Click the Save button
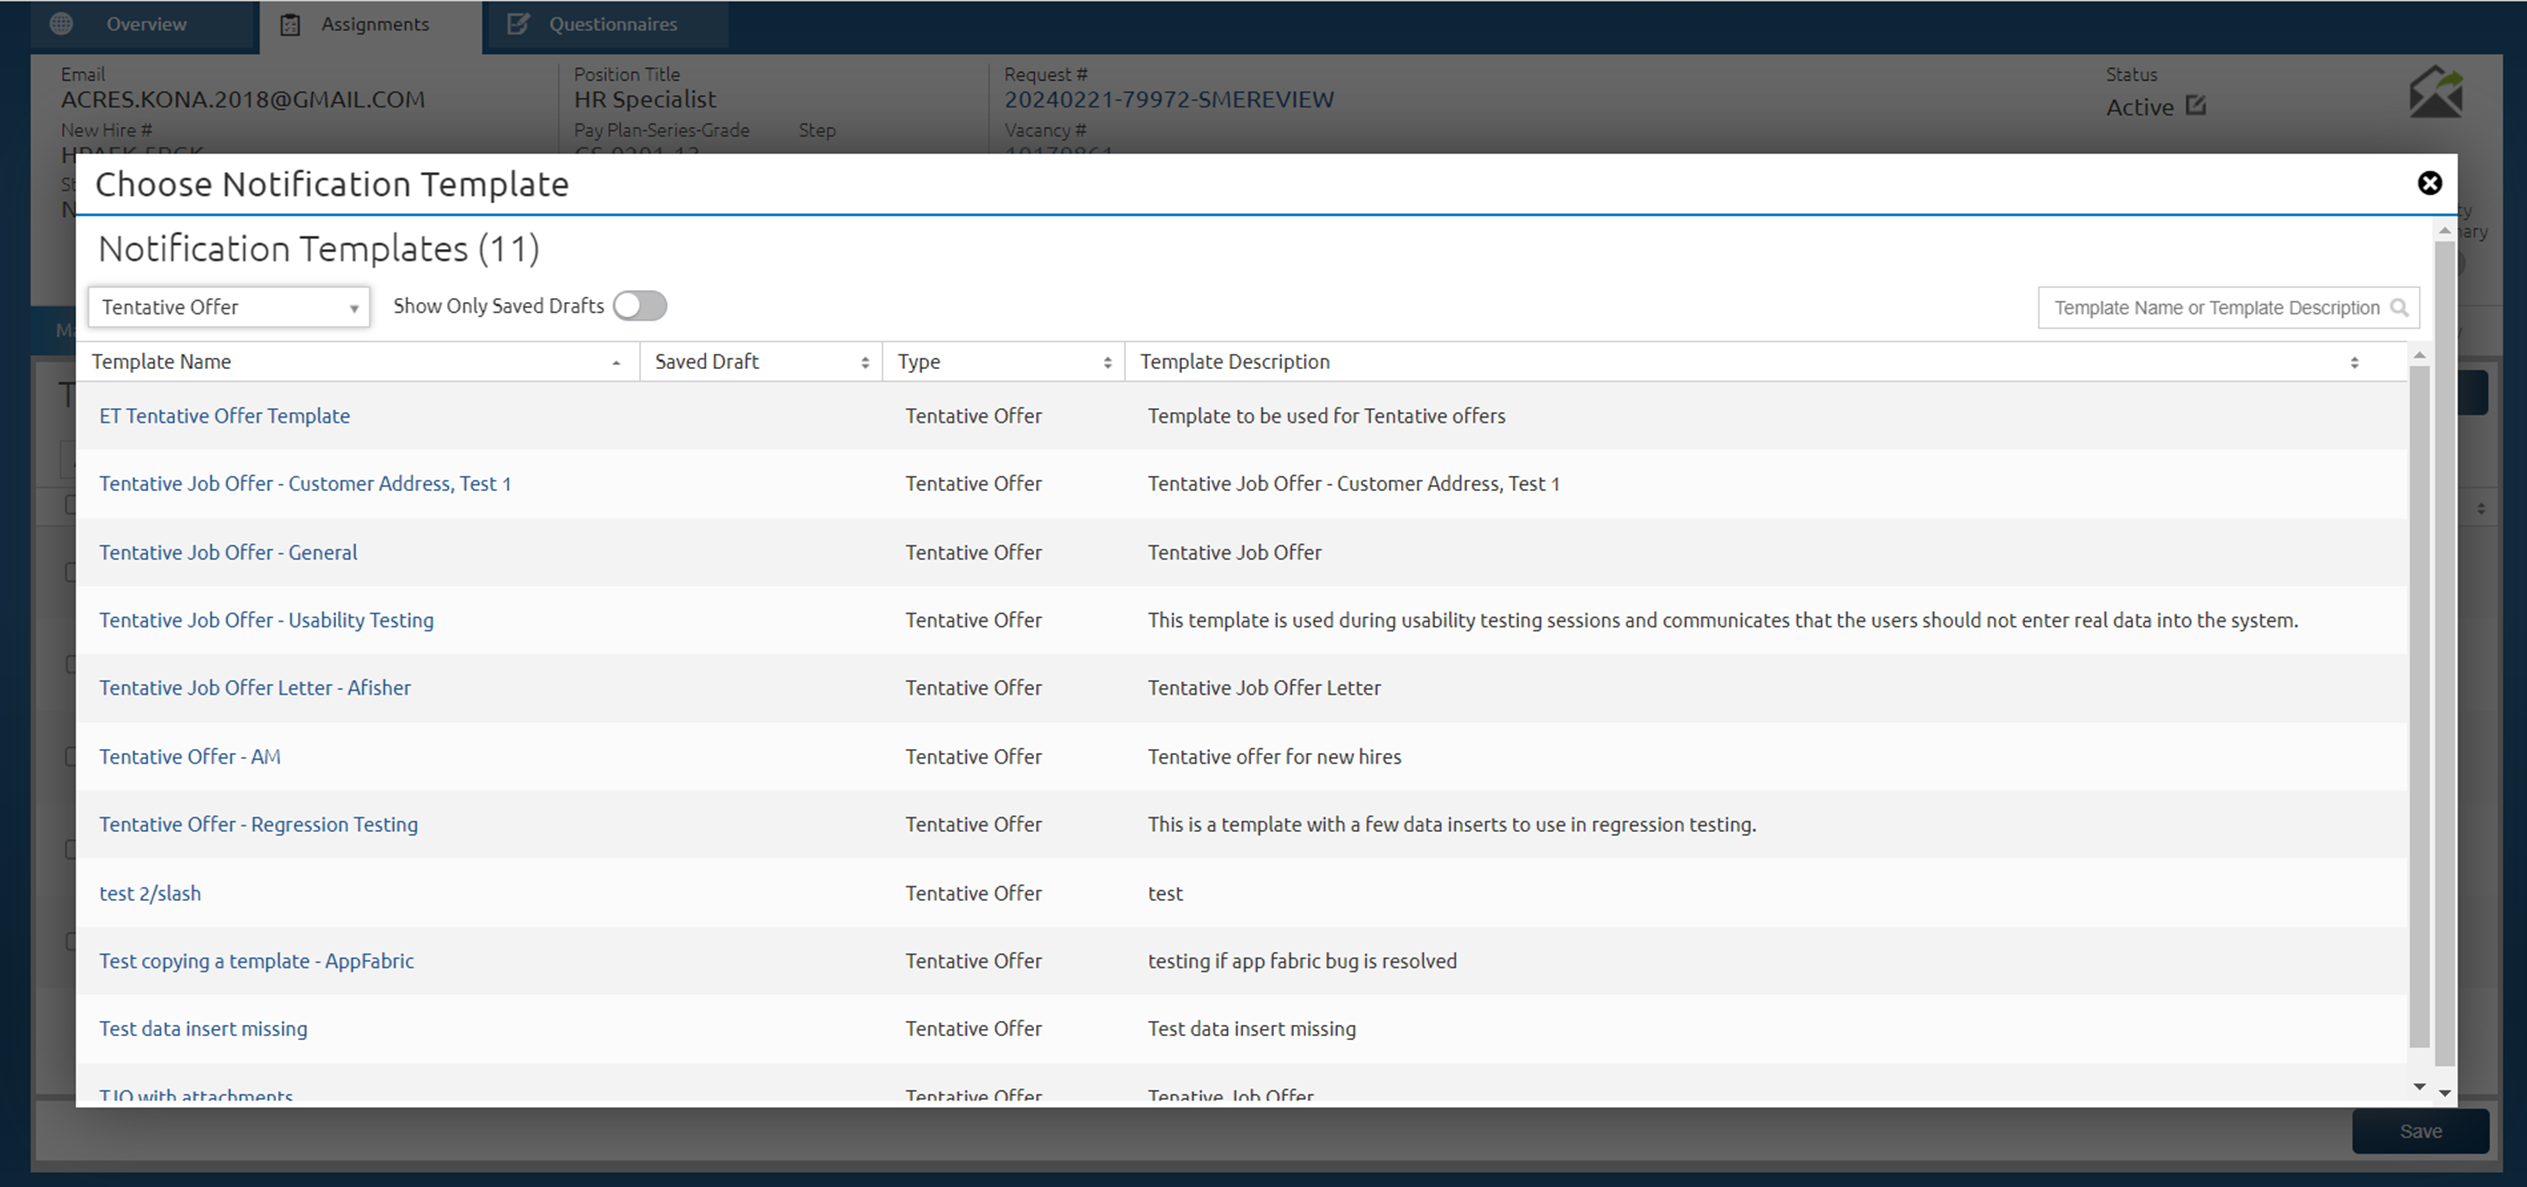Viewport: 2527px width, 1187px height. [2420, 1131]
